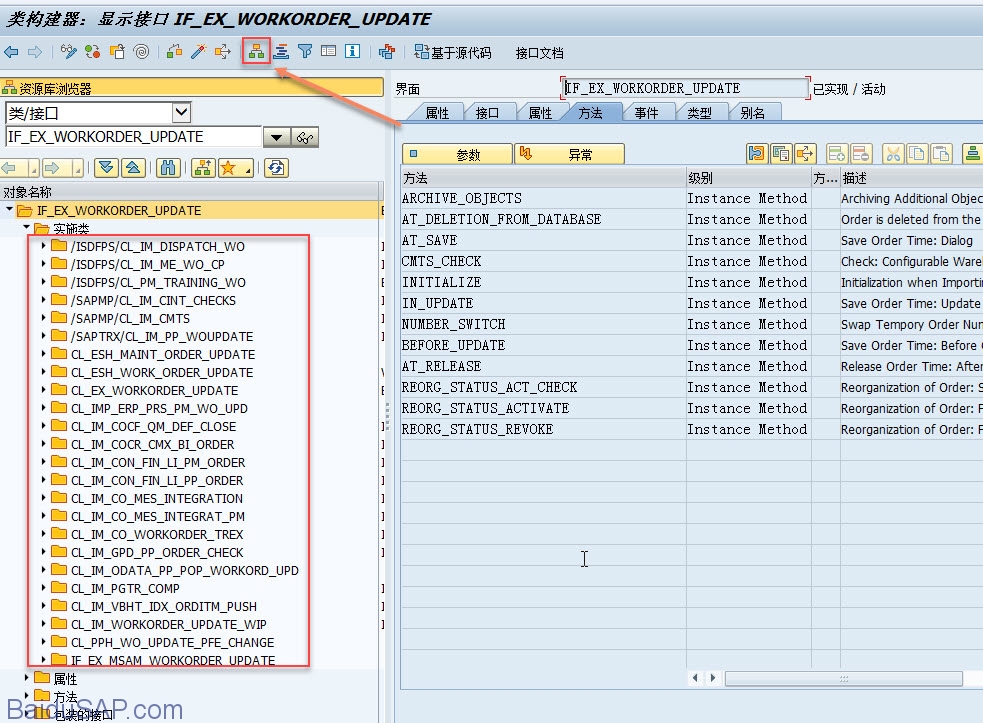
Task: Click the 接口文档 toolbar button
Action: (539, 53)
